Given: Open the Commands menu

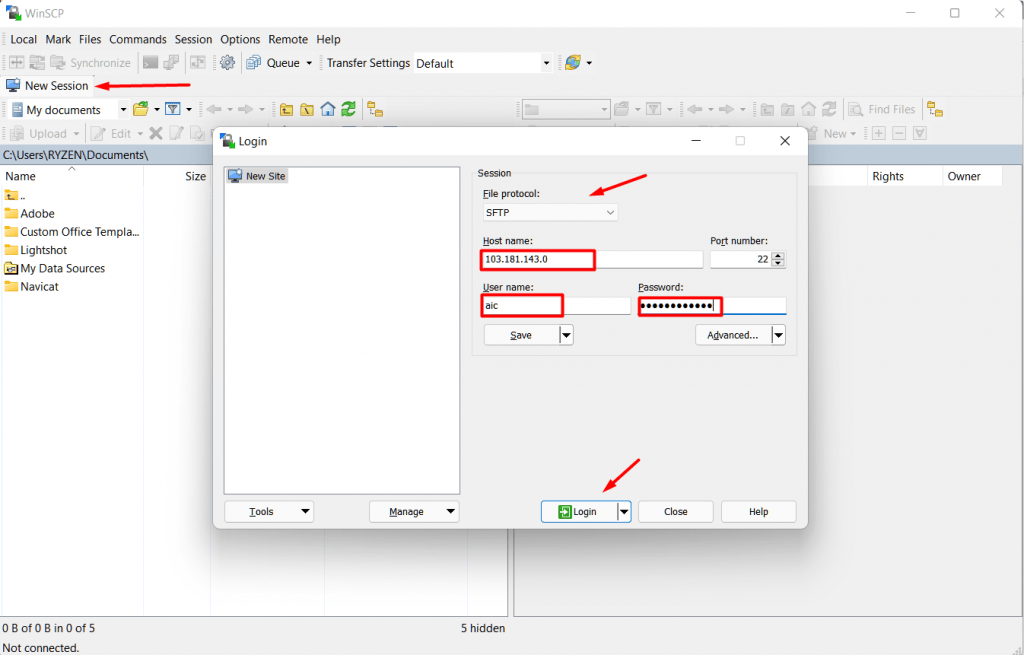Looking at the screenshot, I should [x=138, y=39].
